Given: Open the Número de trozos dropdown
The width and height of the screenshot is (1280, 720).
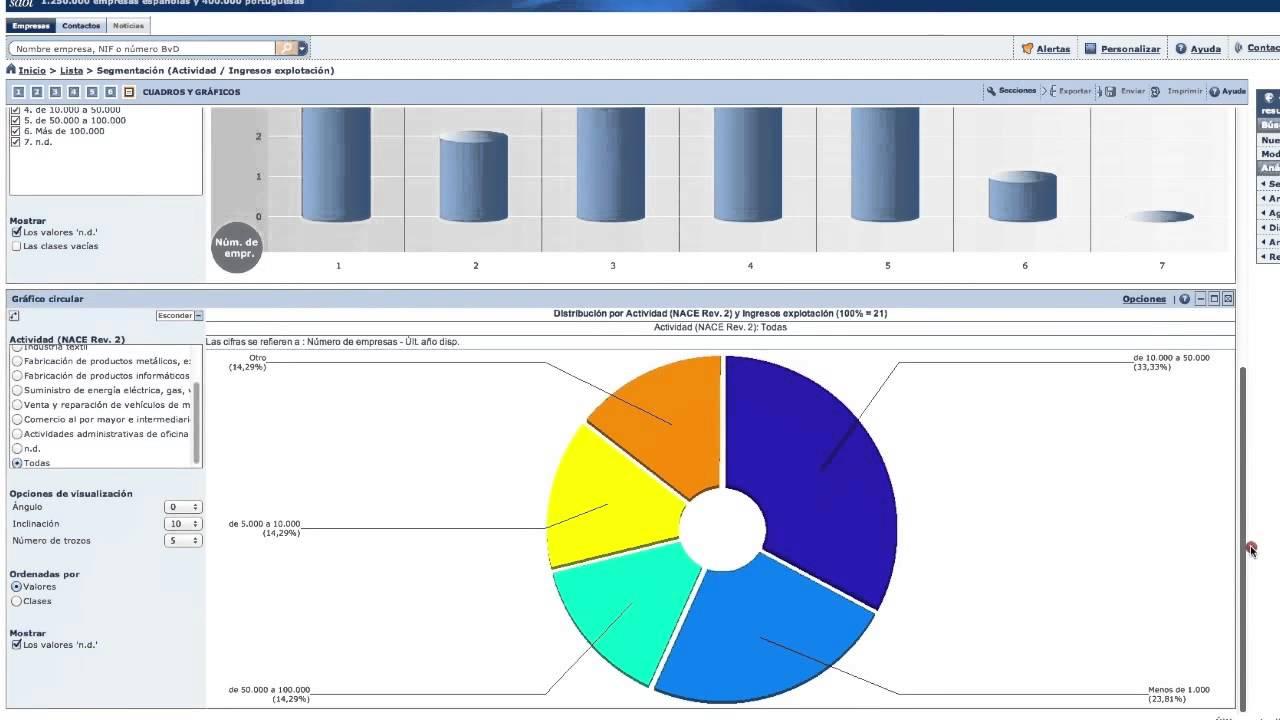Looking at the screenshot, I should tap(183, 541).
